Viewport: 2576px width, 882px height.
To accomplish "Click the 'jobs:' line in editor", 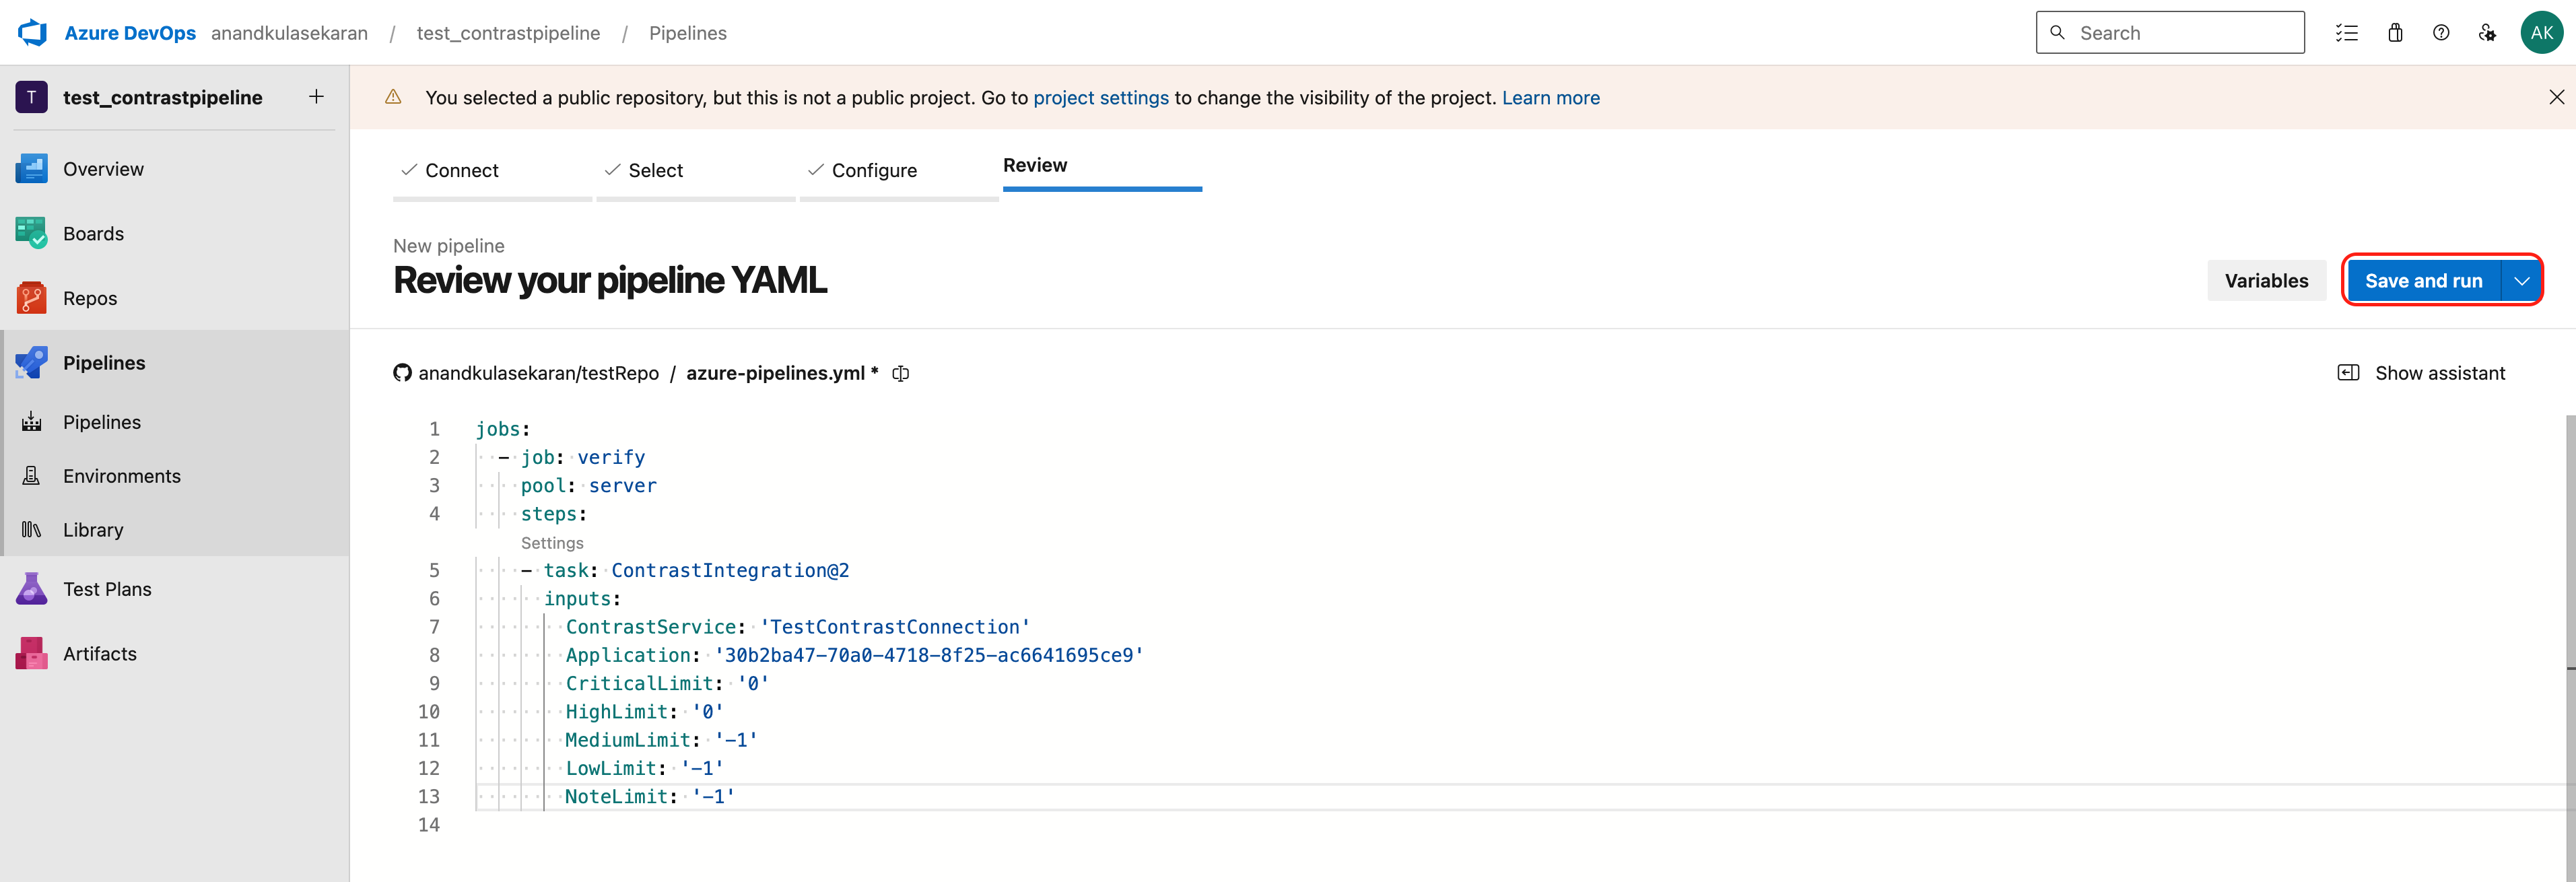I will coord(503,429).
